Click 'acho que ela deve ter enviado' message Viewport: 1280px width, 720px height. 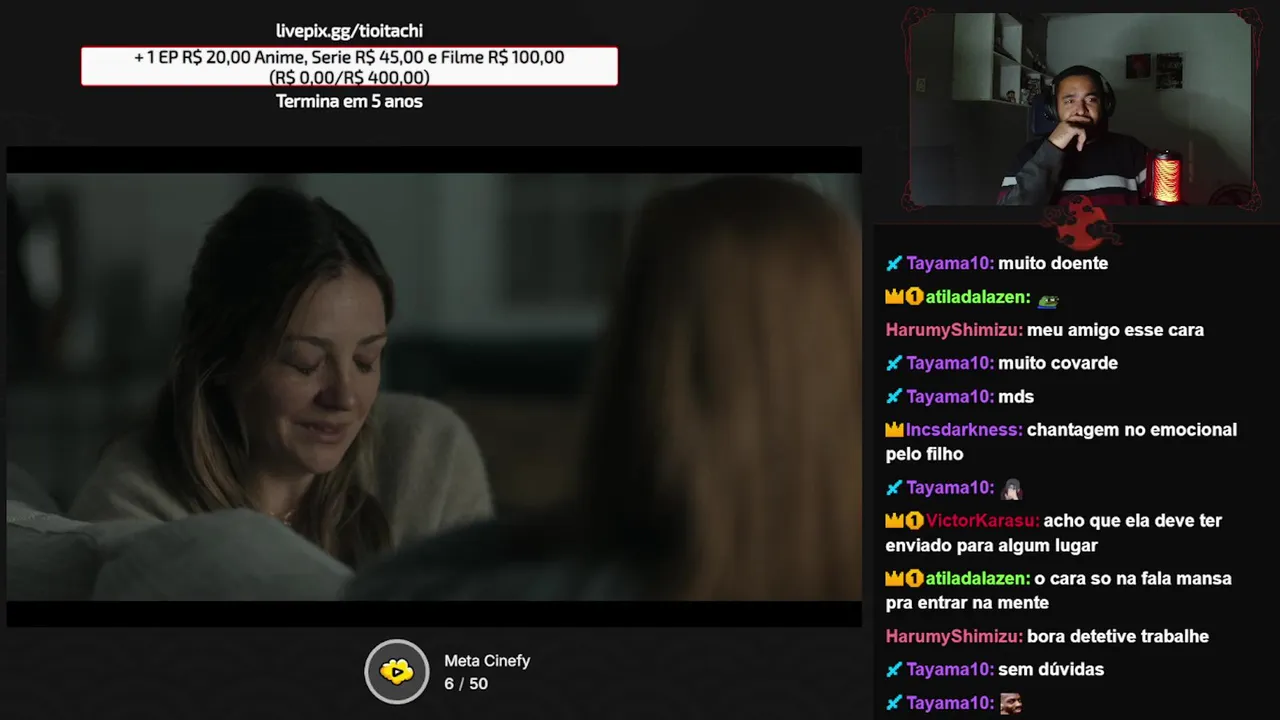[x=1054, y=533]
